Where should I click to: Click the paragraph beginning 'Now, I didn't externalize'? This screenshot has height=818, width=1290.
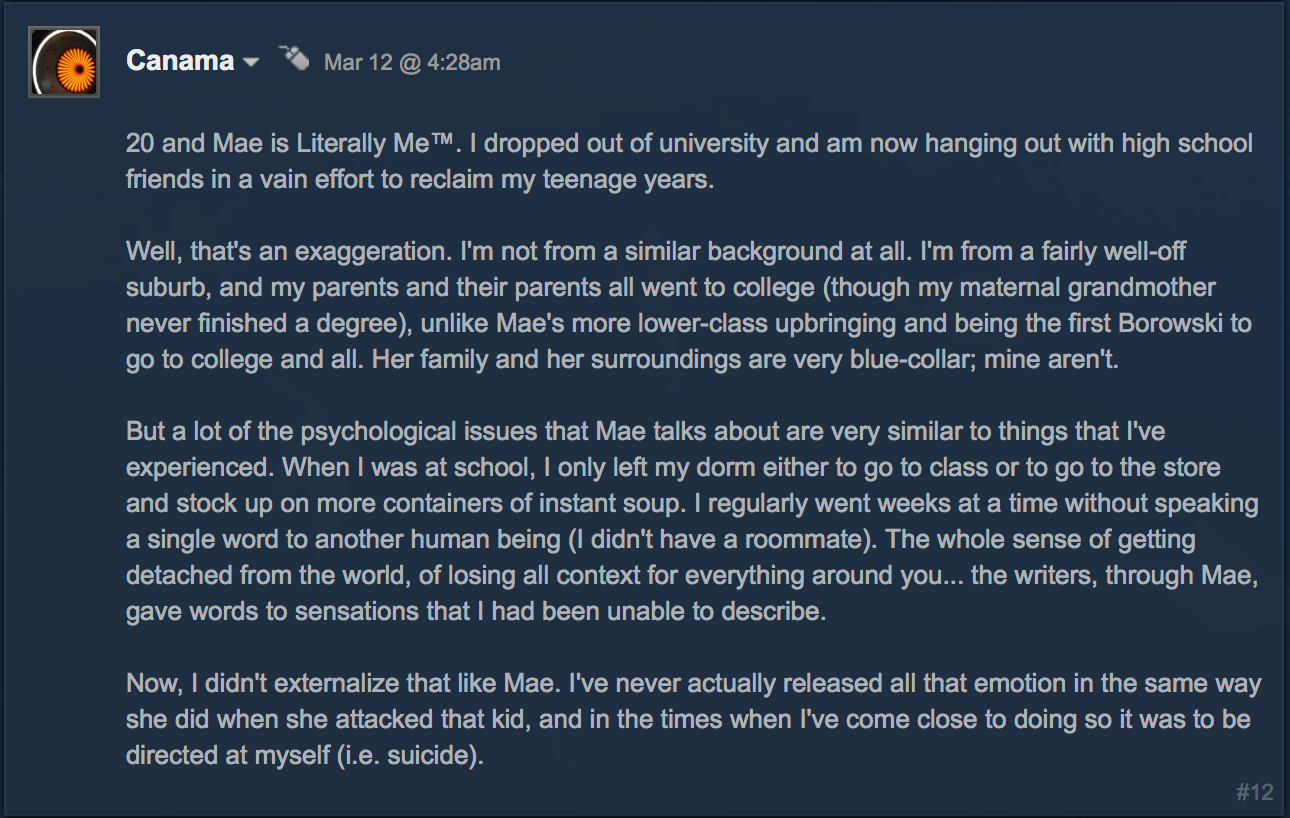click(x=693, y=720)
